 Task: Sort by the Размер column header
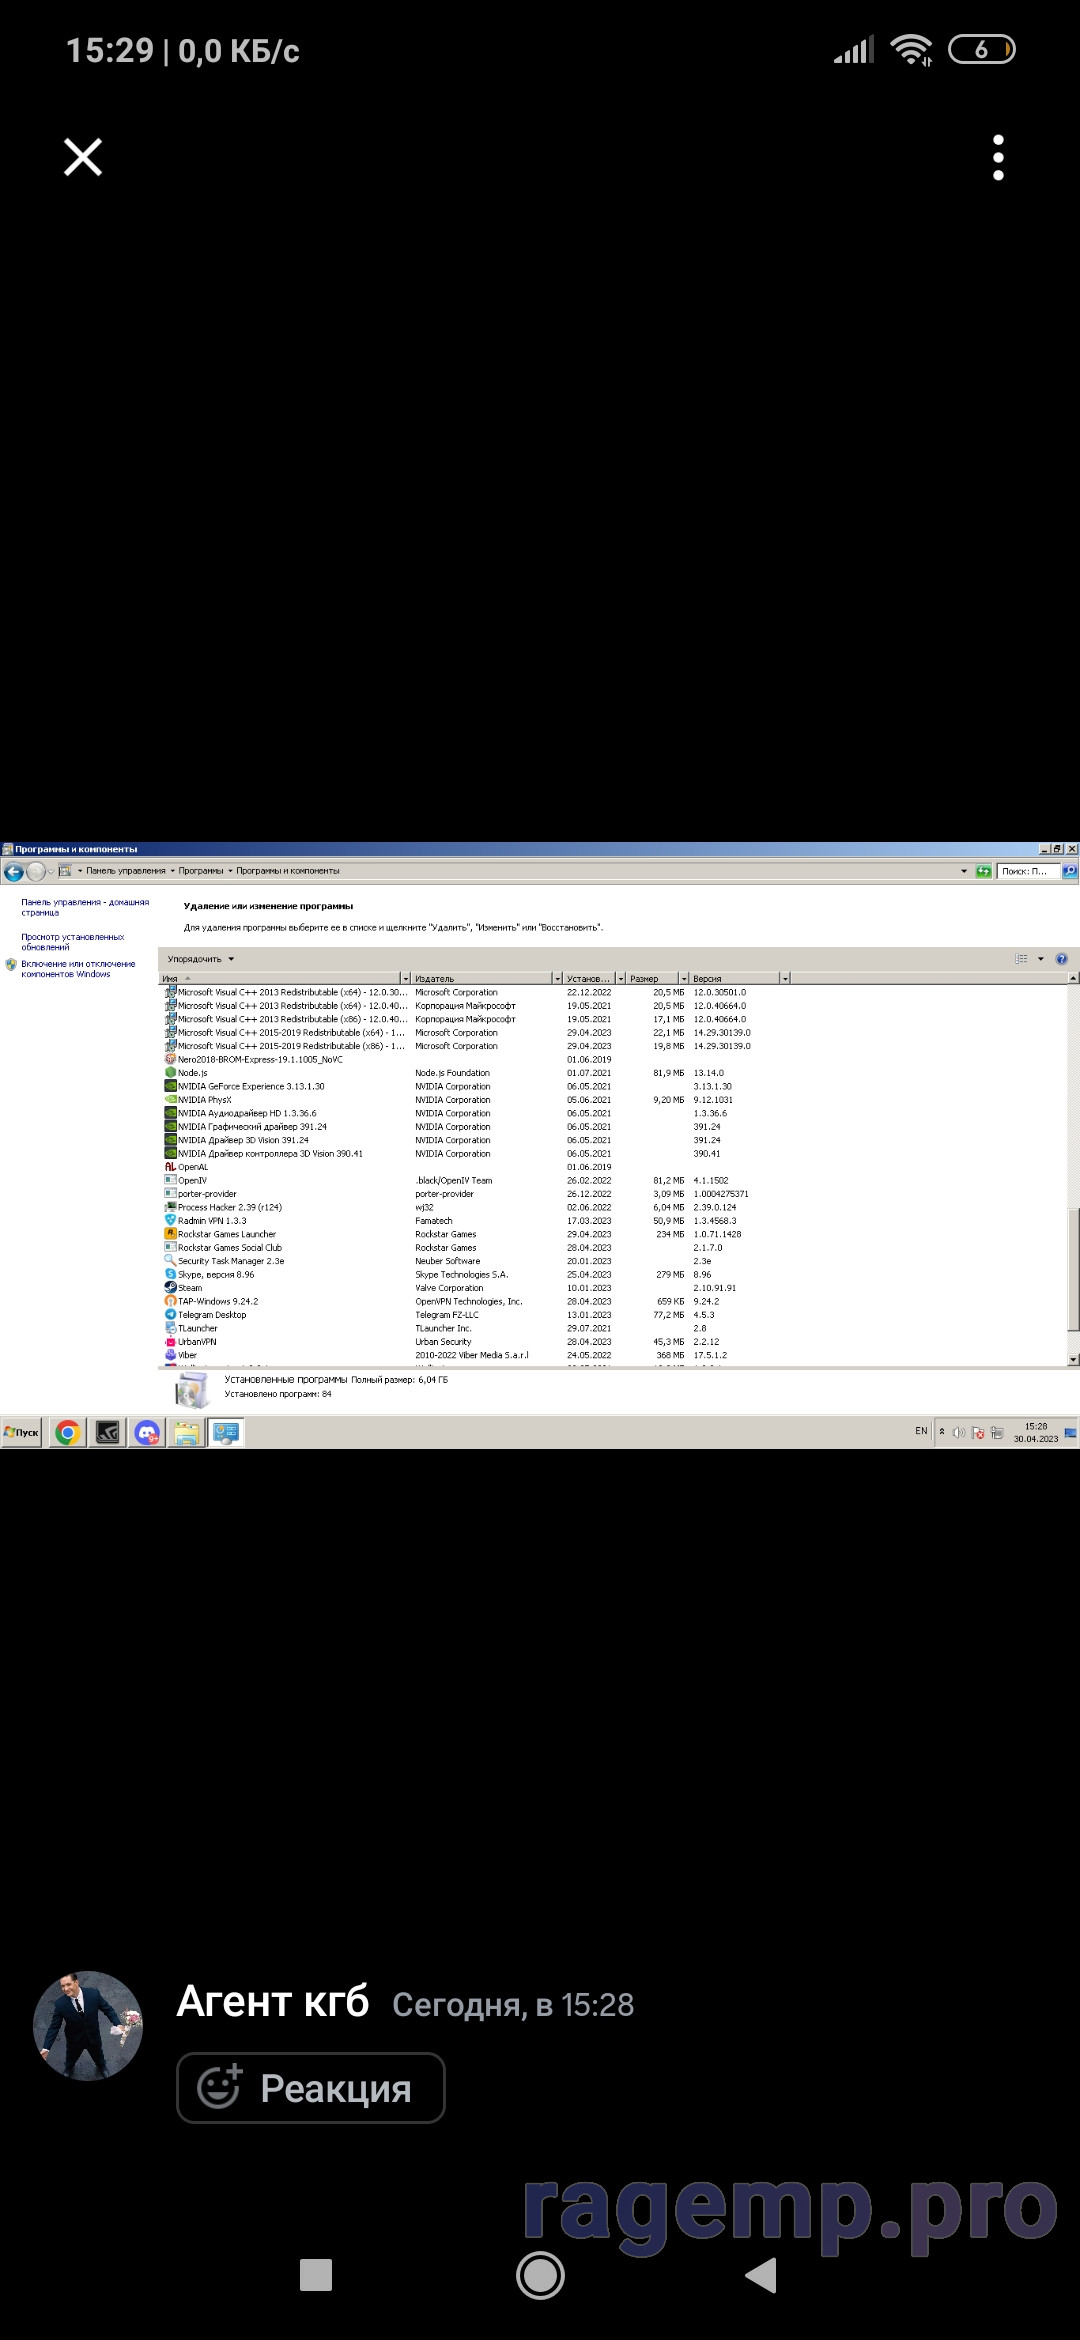pos(652,978)
